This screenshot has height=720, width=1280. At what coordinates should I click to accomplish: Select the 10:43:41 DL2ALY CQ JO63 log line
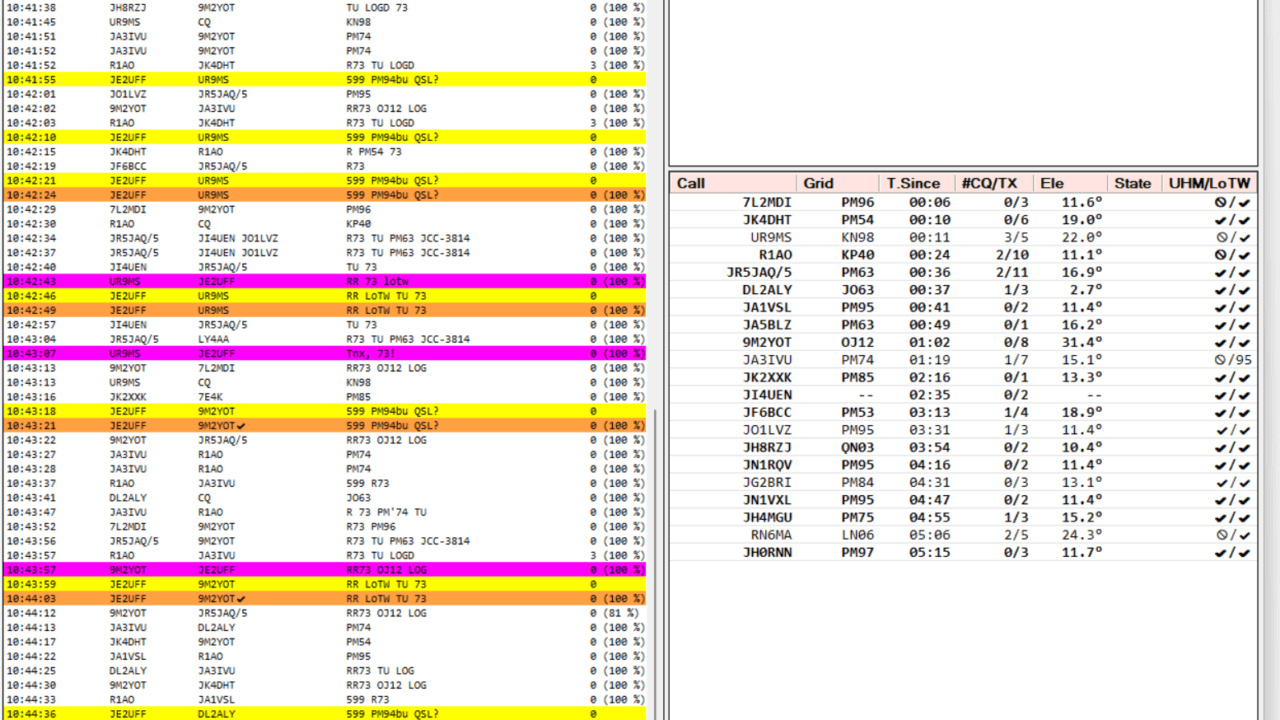tap(325, 498)
